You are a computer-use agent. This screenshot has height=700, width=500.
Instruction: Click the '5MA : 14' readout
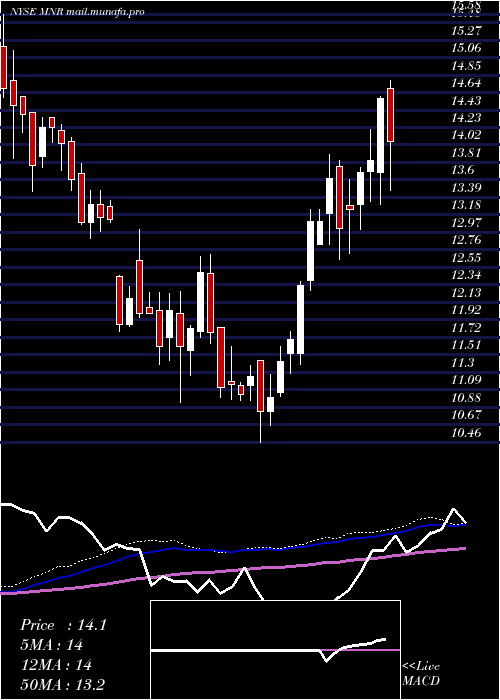point(52,645)
